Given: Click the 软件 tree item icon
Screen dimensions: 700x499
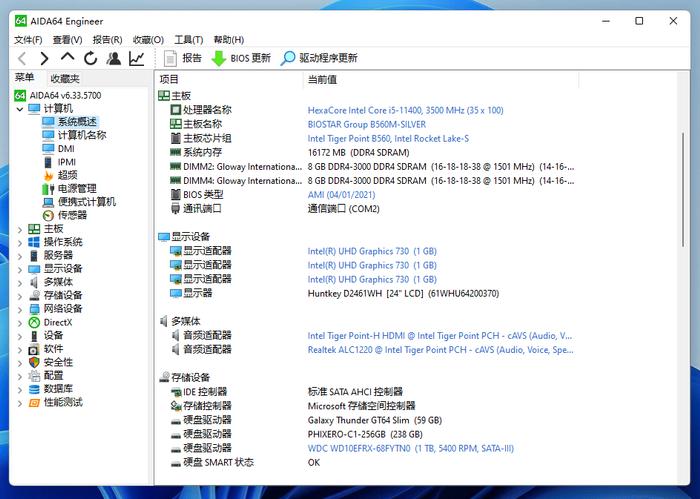Looking at the screenshot, I should pos(34,349).
